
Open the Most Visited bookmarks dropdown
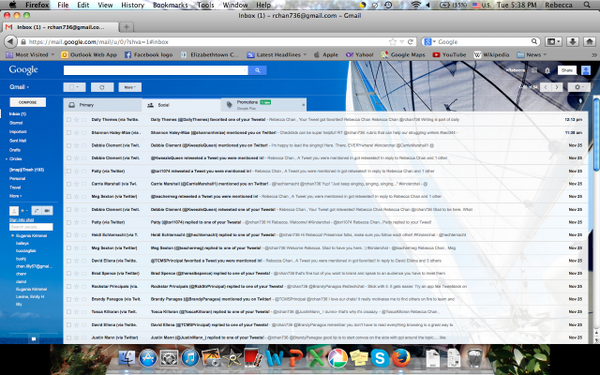pos(30,55)
